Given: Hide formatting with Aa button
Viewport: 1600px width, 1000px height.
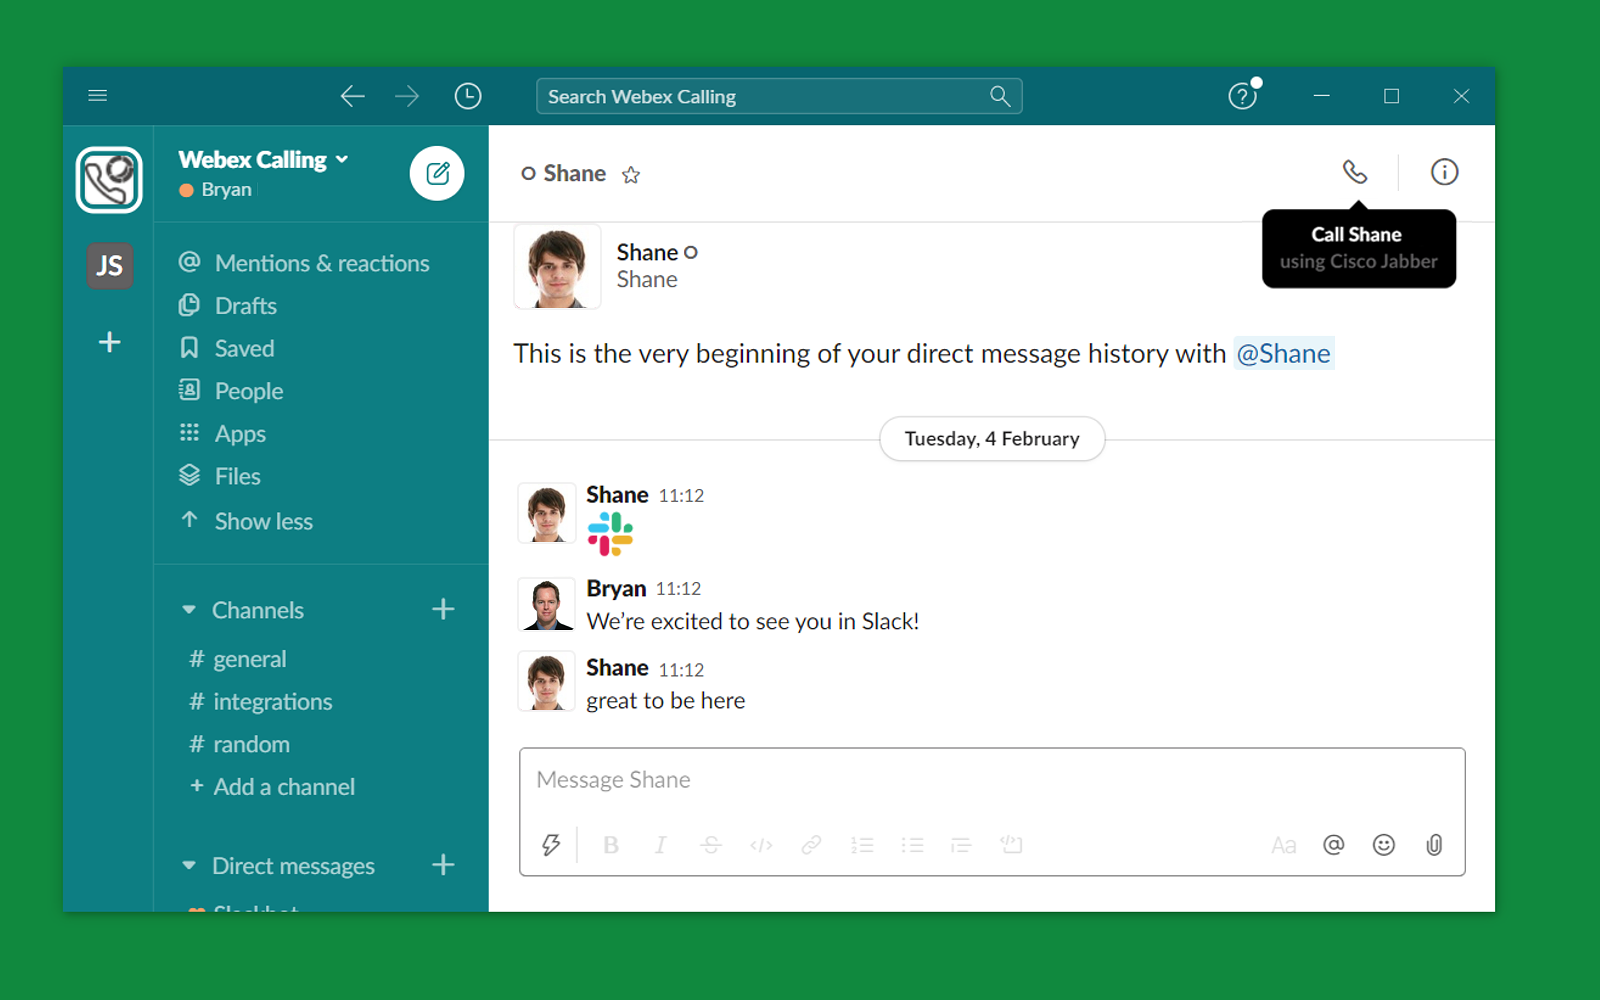Looking at the screenshot, I should [1284, 846].
